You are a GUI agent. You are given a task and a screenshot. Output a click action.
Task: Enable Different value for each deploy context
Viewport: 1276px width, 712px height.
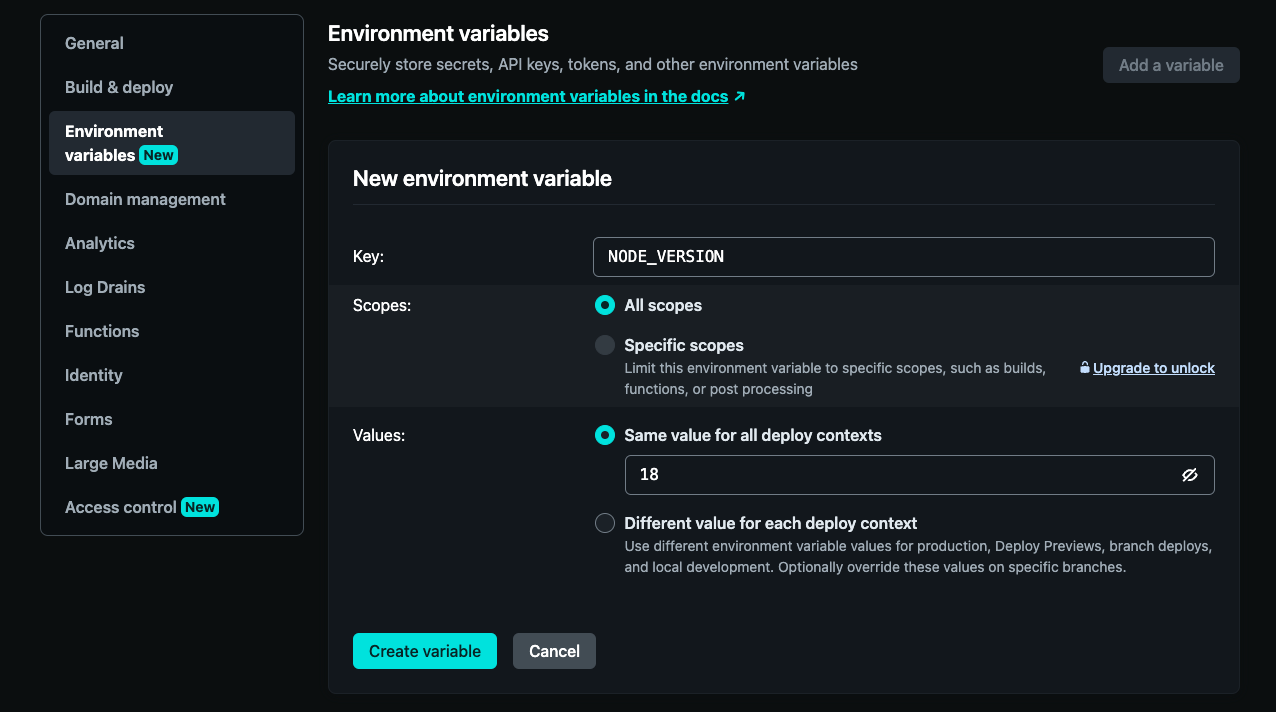pyautogui.click(x=604, y=523)
